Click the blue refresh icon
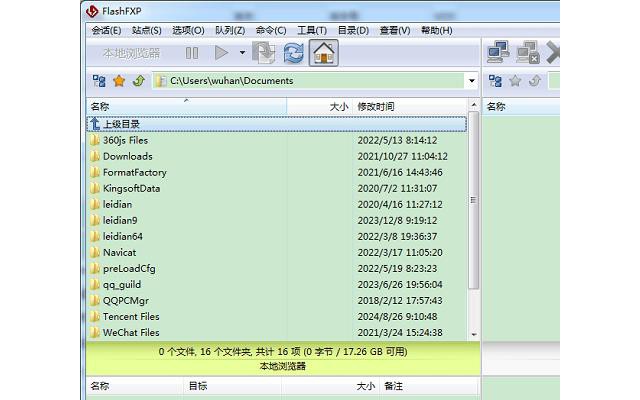This screenshot has width=640, height=400. [x=293, y=53]
